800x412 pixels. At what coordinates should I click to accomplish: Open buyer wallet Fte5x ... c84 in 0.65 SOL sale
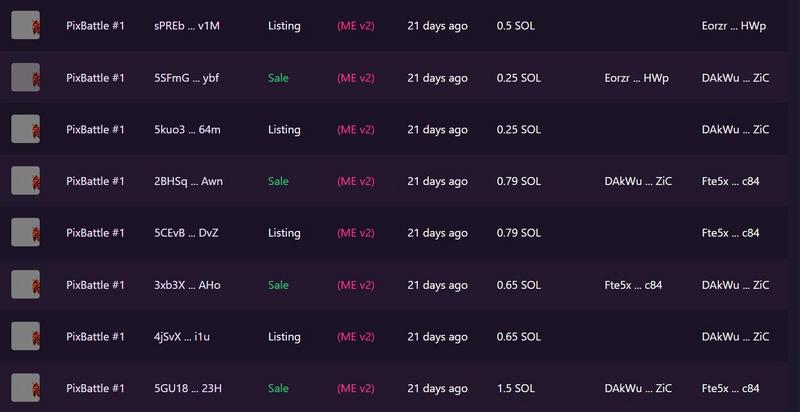pos(633,285)
